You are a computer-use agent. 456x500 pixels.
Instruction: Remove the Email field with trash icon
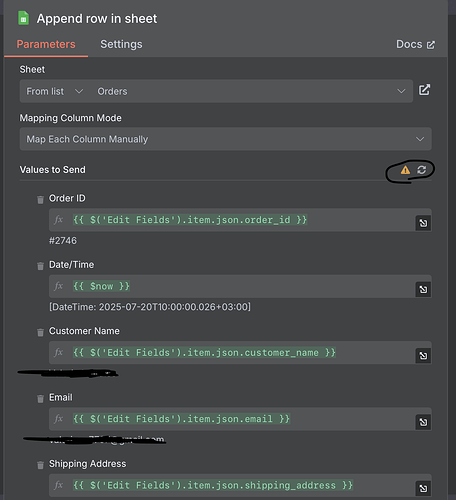coord(40,398)
